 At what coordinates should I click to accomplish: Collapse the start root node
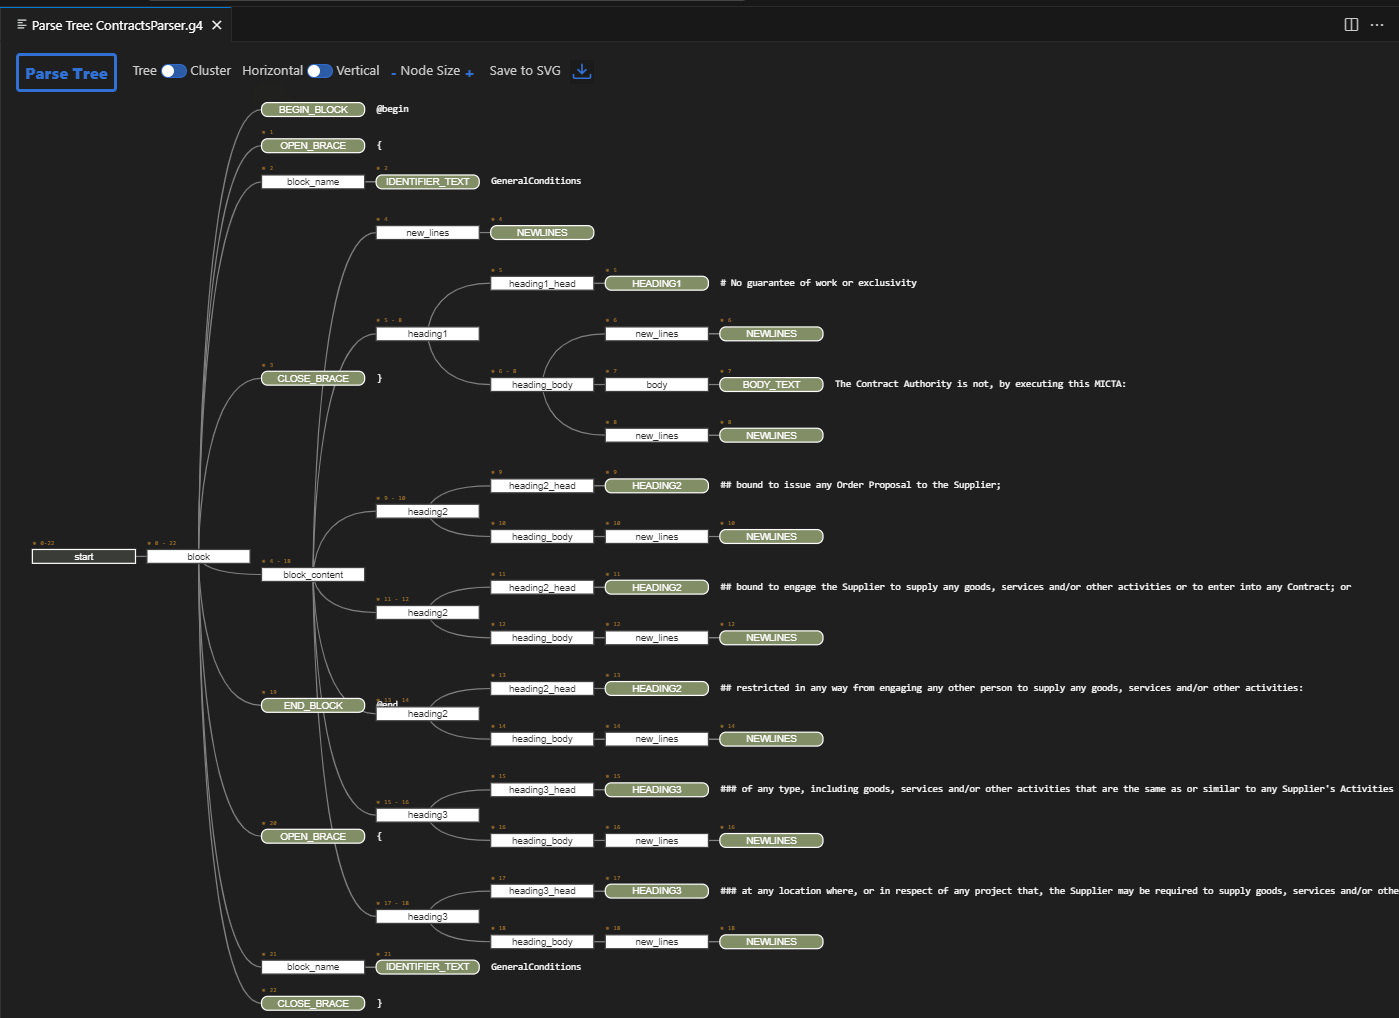[84, 557]
